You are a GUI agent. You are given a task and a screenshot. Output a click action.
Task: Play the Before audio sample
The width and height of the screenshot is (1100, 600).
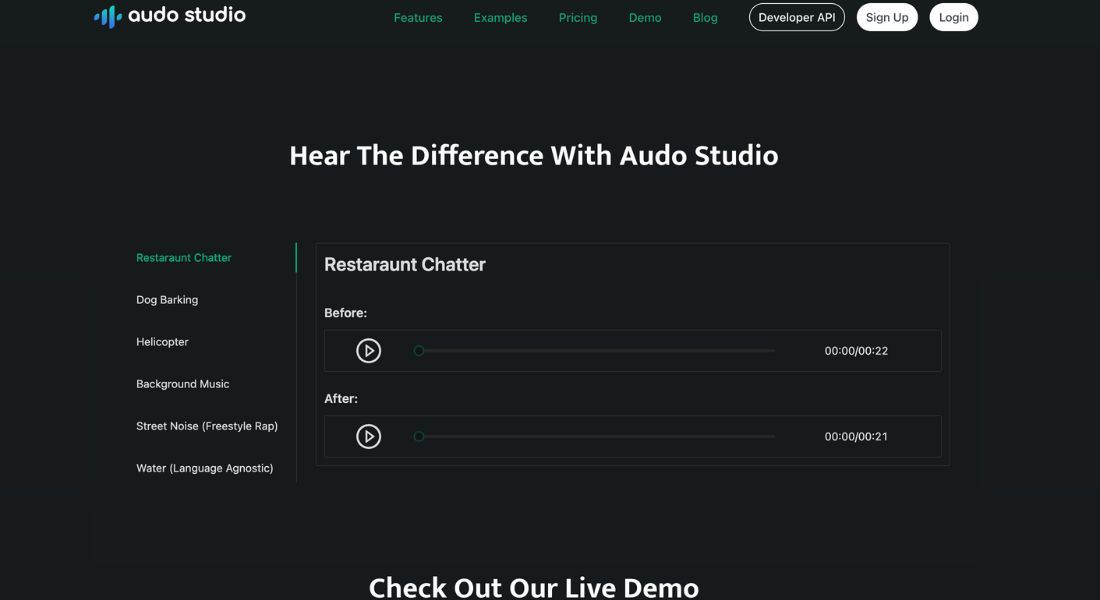coord(368,351)
